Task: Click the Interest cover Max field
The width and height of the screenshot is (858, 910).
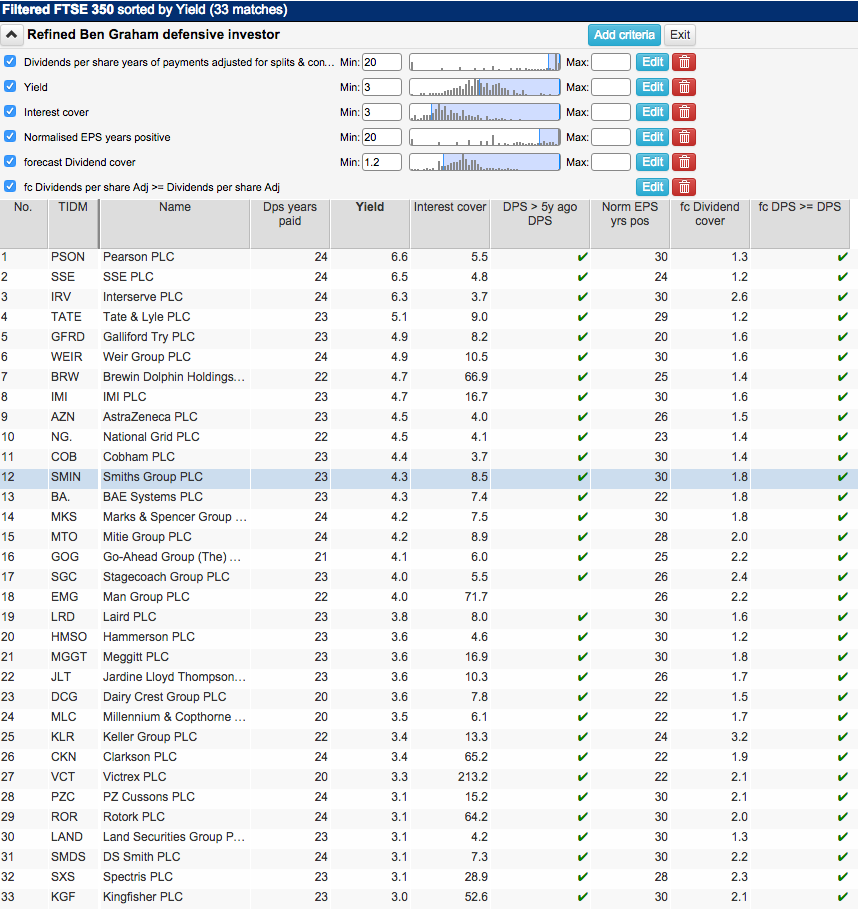Action: point(611,112)
